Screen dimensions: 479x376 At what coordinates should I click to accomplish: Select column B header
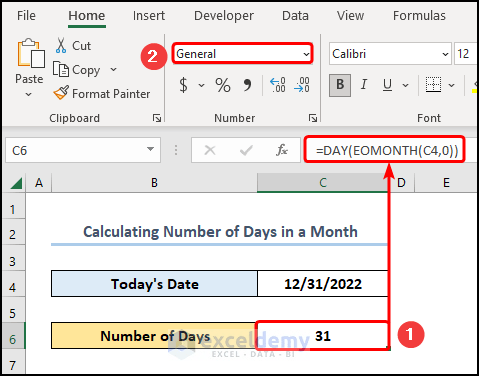pyautogui.click(x=154, y=183)
